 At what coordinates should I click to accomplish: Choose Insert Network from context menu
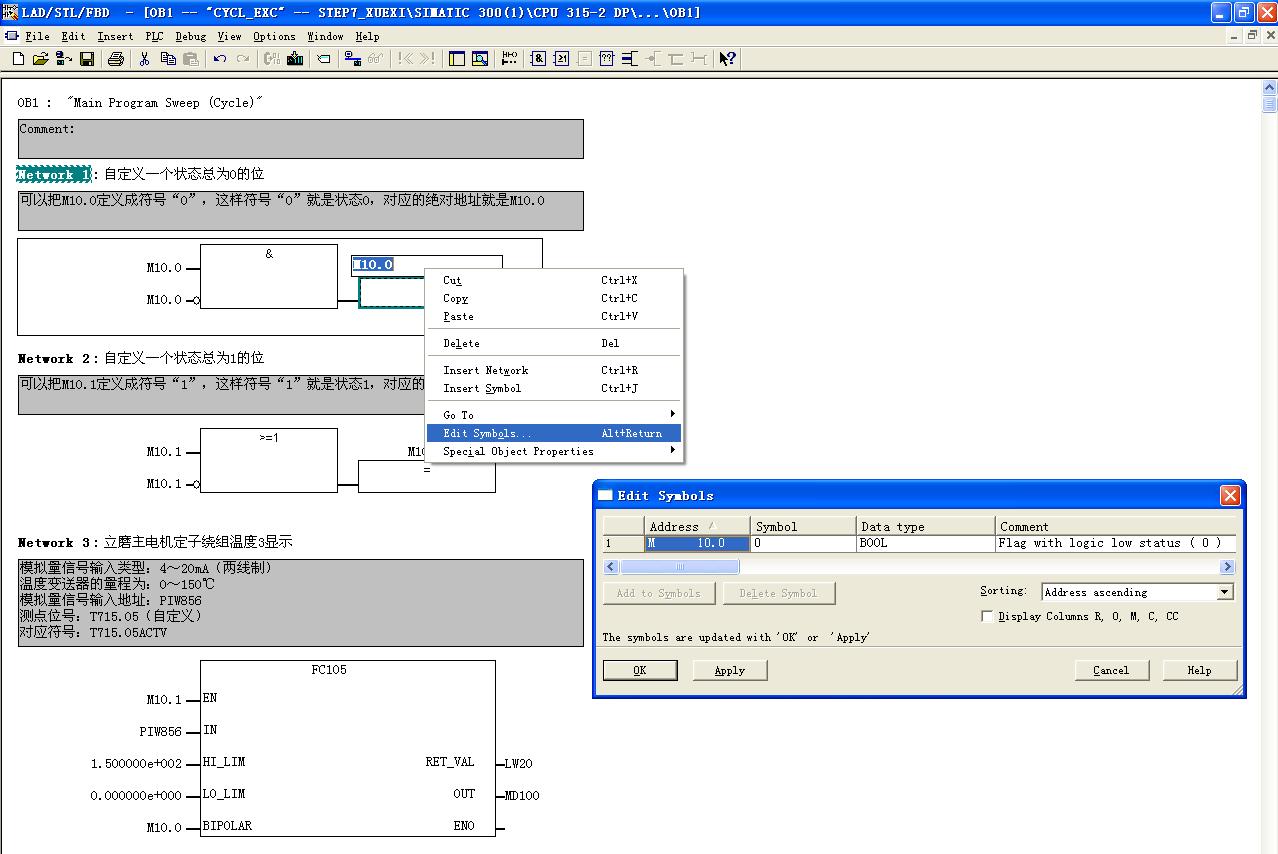[554, 370]
